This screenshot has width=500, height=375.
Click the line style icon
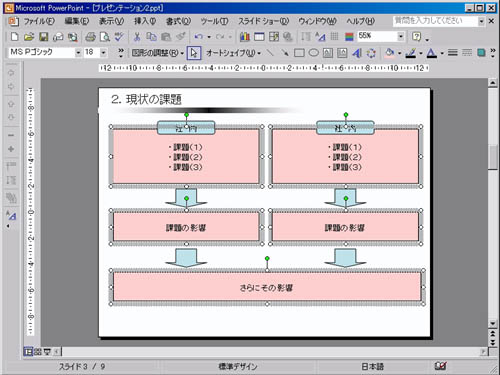[x=452, y=53]
